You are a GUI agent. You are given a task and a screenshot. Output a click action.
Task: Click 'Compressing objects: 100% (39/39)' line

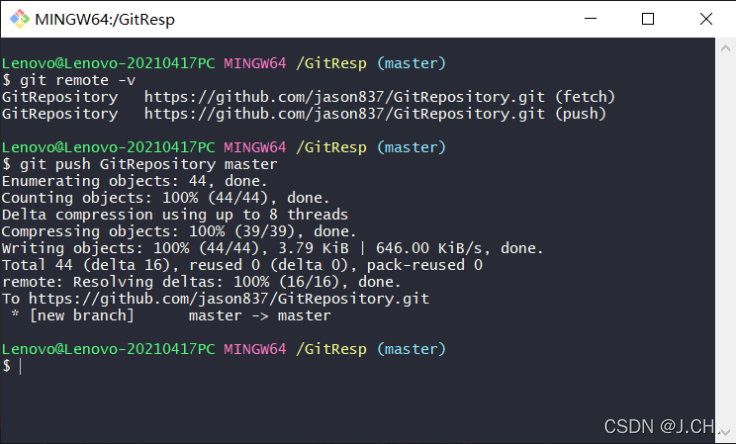[179, 232]
